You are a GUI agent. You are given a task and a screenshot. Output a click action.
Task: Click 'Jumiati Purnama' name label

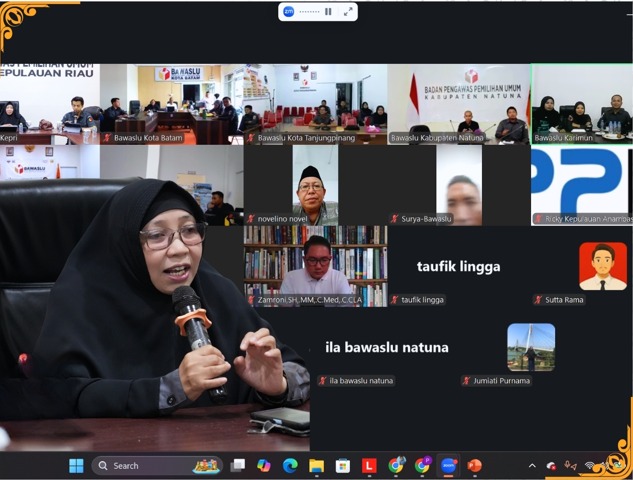coord(501,381)
